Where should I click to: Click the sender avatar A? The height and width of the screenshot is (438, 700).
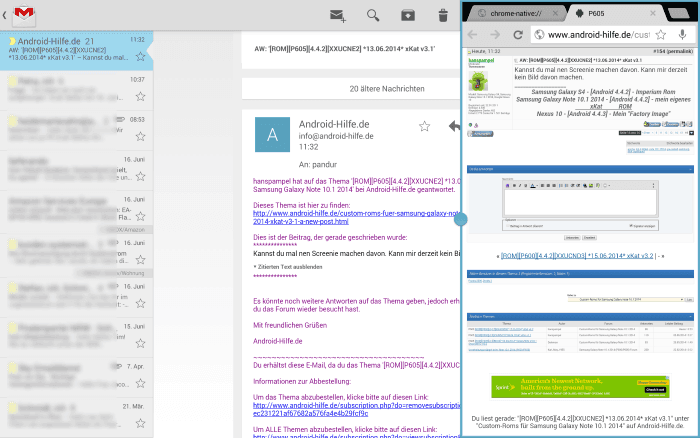tap(272, 134)
